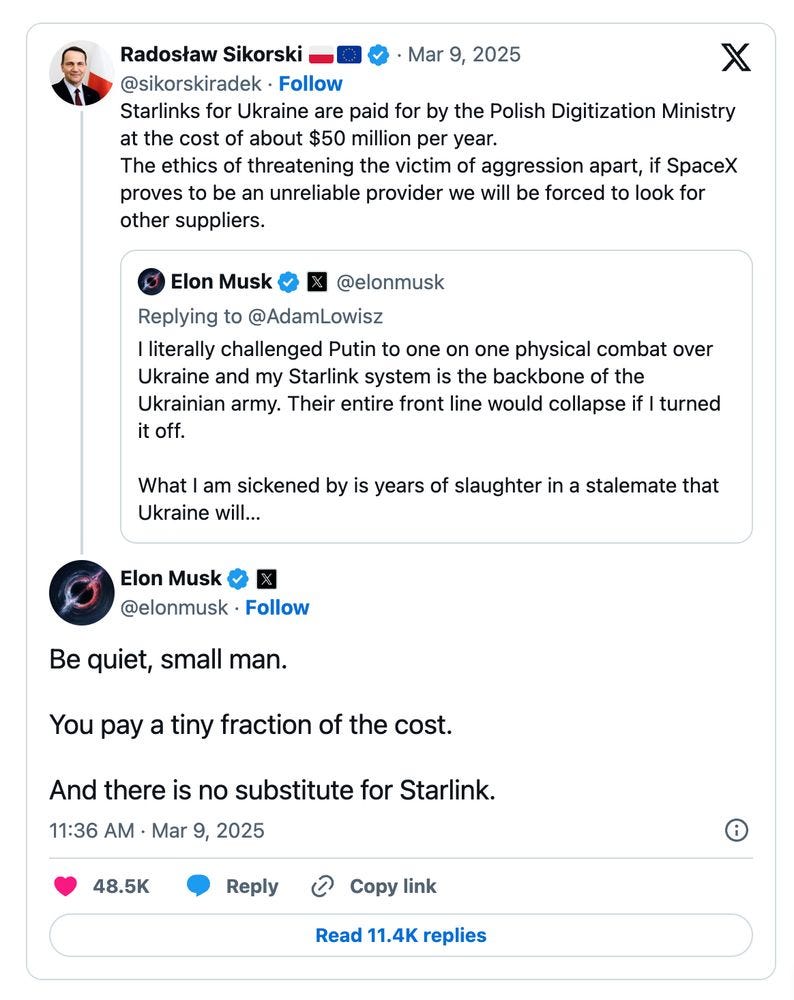Open the quoted tweet replying to @AdamLowisz
794x1000 pixels.
point(436,420)
